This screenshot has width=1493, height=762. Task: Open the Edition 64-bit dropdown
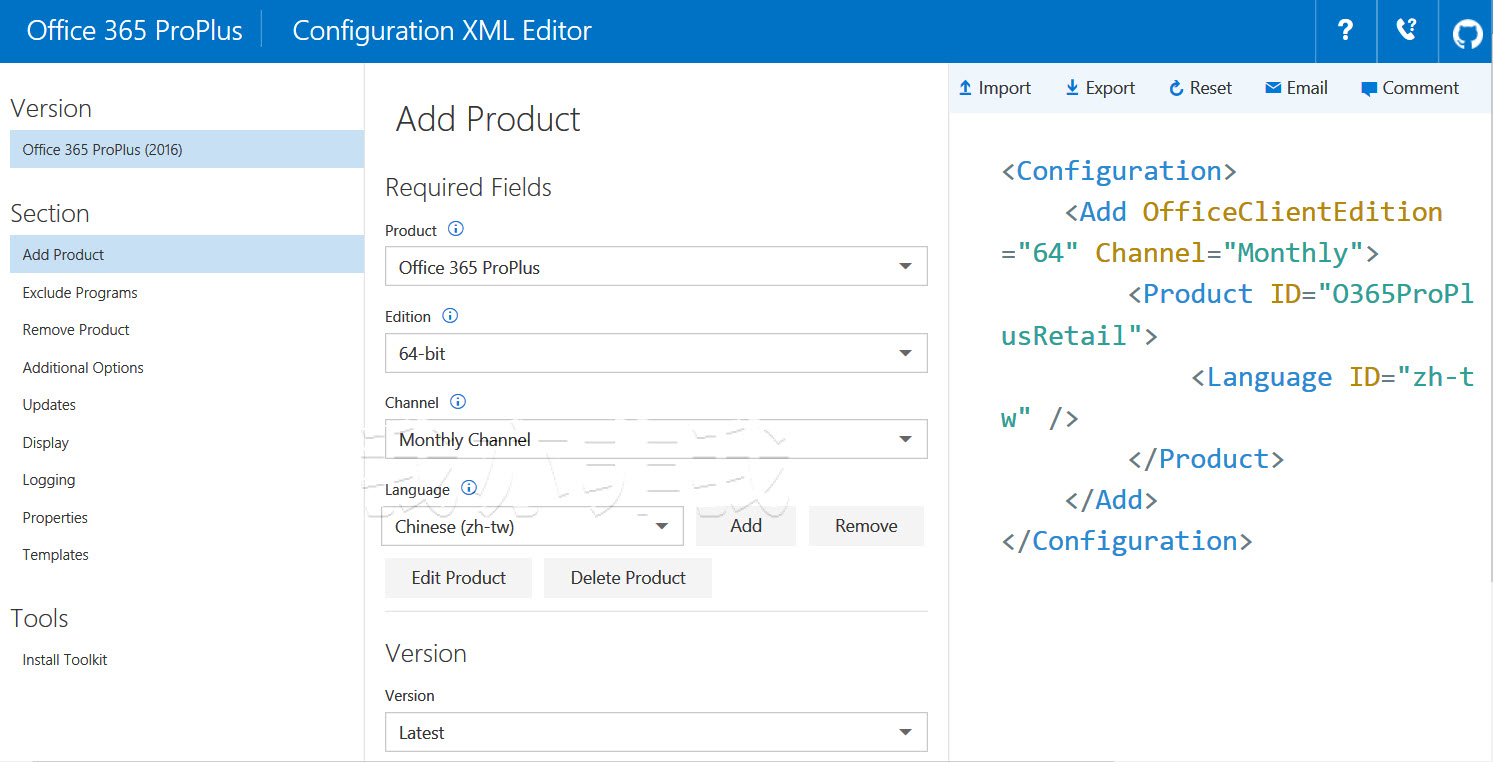click(656, 353)
